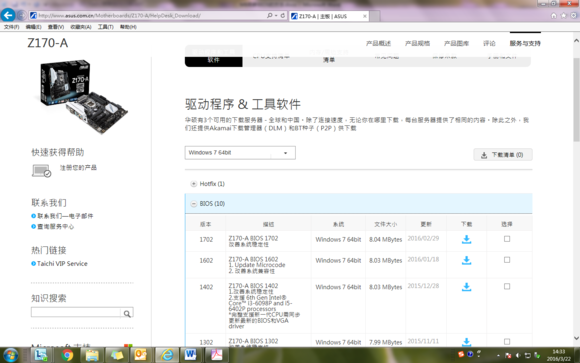The width and height of the screenshot is (580, 363).
Task: Open the 收藏夹(A) menu
Action: coord(81,27)
